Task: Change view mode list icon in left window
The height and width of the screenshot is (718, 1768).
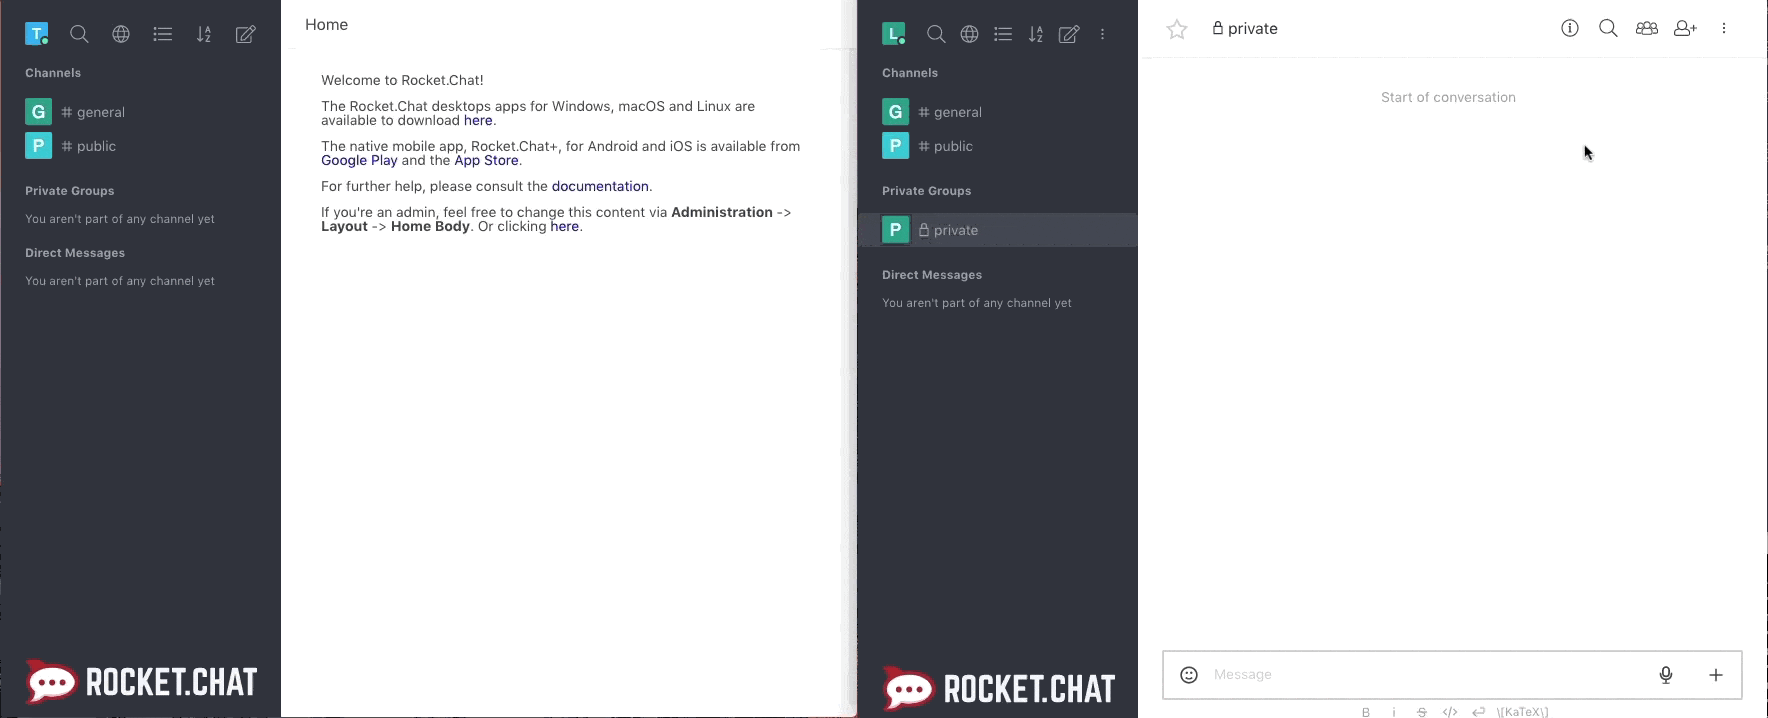Action: (163, 34)
